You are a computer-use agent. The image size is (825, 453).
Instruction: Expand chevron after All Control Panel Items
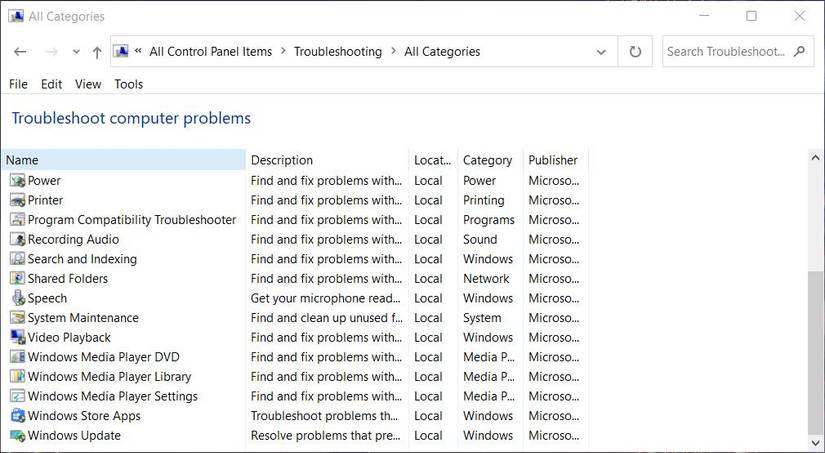click(x=283, y=52)
